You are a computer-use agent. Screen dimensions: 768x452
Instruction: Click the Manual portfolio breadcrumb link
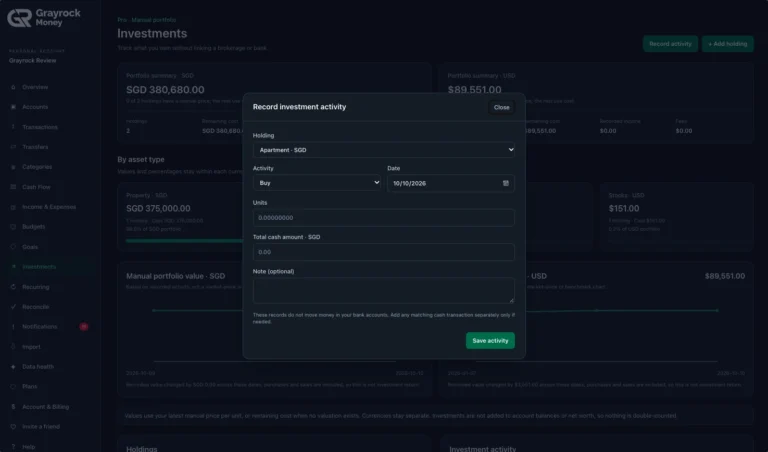[153, 20]
